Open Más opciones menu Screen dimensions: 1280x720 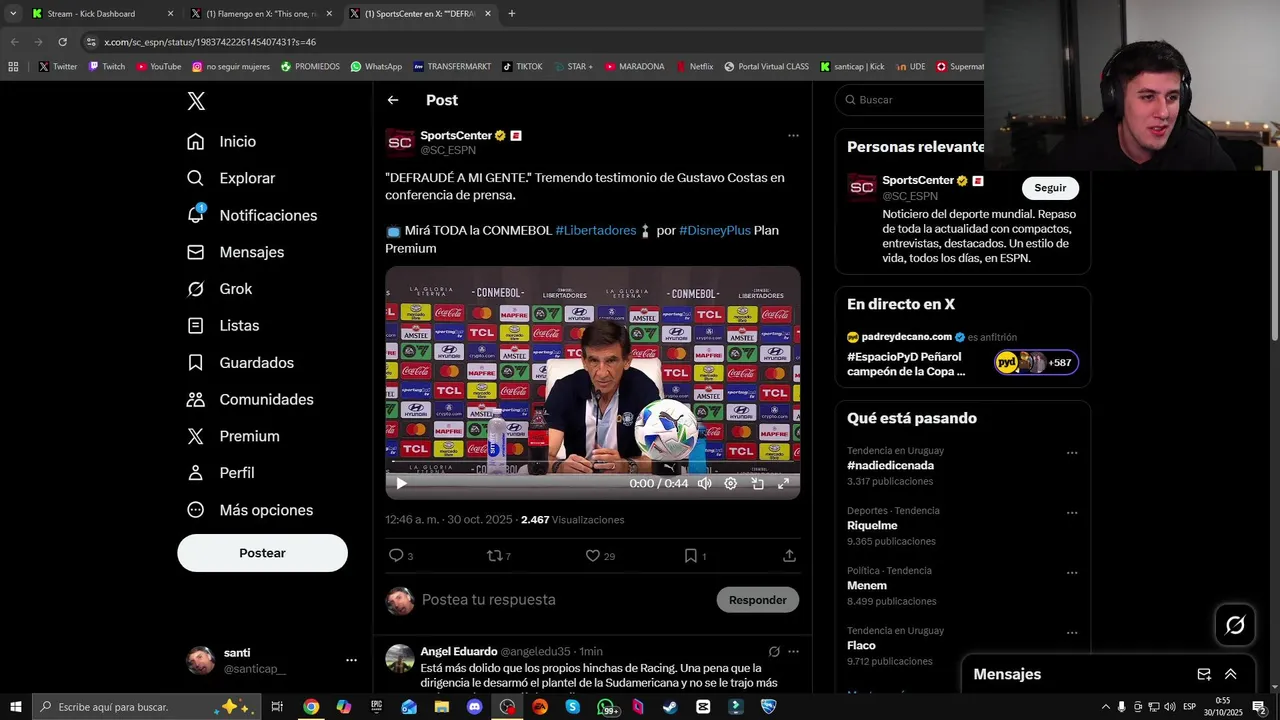pyautogui.click(x=249, y=510)
